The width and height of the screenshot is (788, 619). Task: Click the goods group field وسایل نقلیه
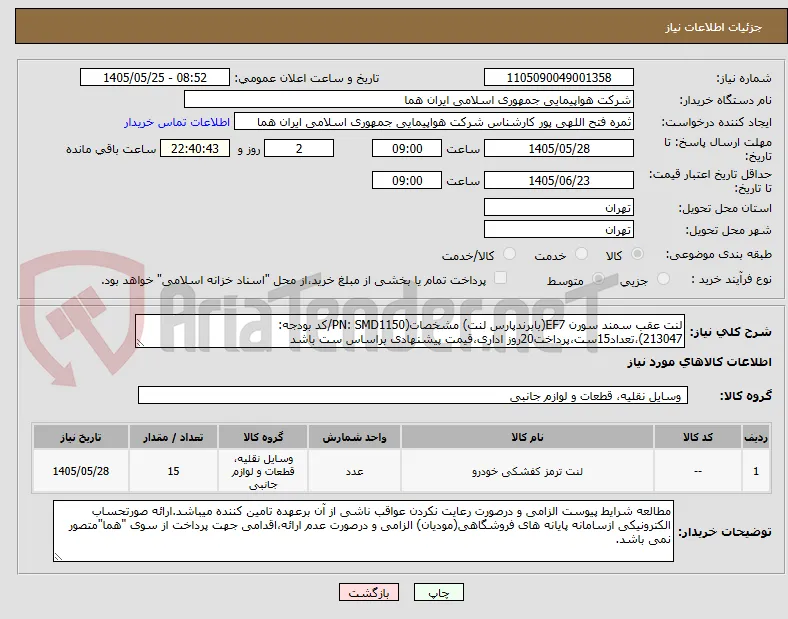(413, 395)
